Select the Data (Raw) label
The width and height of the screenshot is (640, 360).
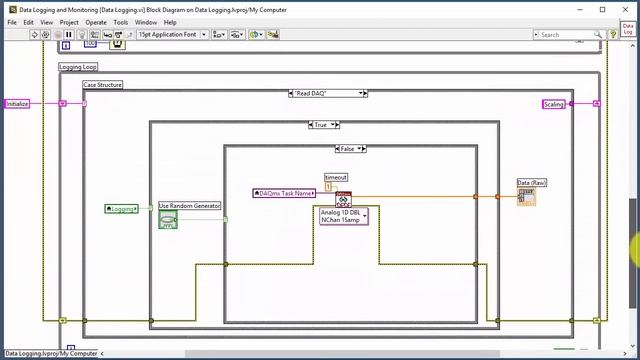532,183
